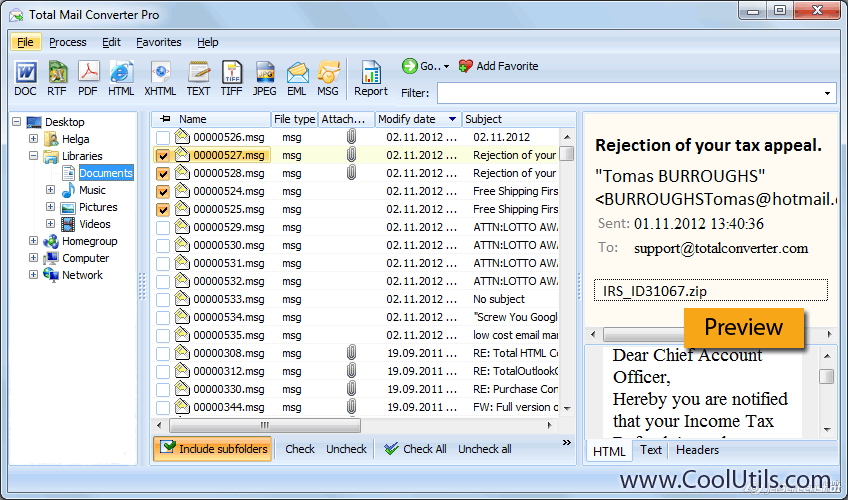Viewport: 848px width, 500px height.
Task: Collapse the Libraries tree node
Action: coord(34,156)
